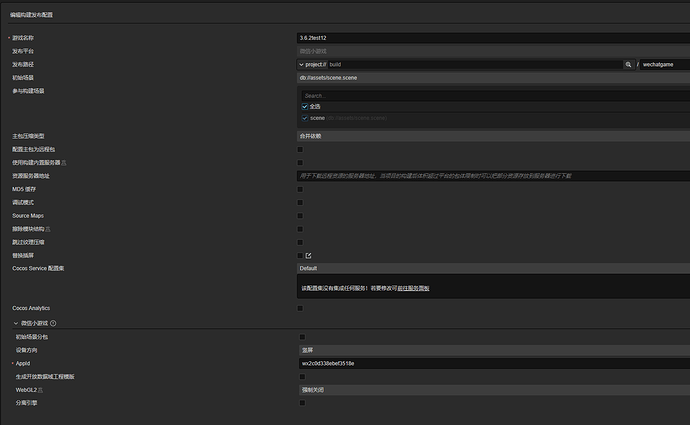Enable the Cocos Analytics checkbox
Viewport: 690px width, 425px height.
tap(300, 308)
